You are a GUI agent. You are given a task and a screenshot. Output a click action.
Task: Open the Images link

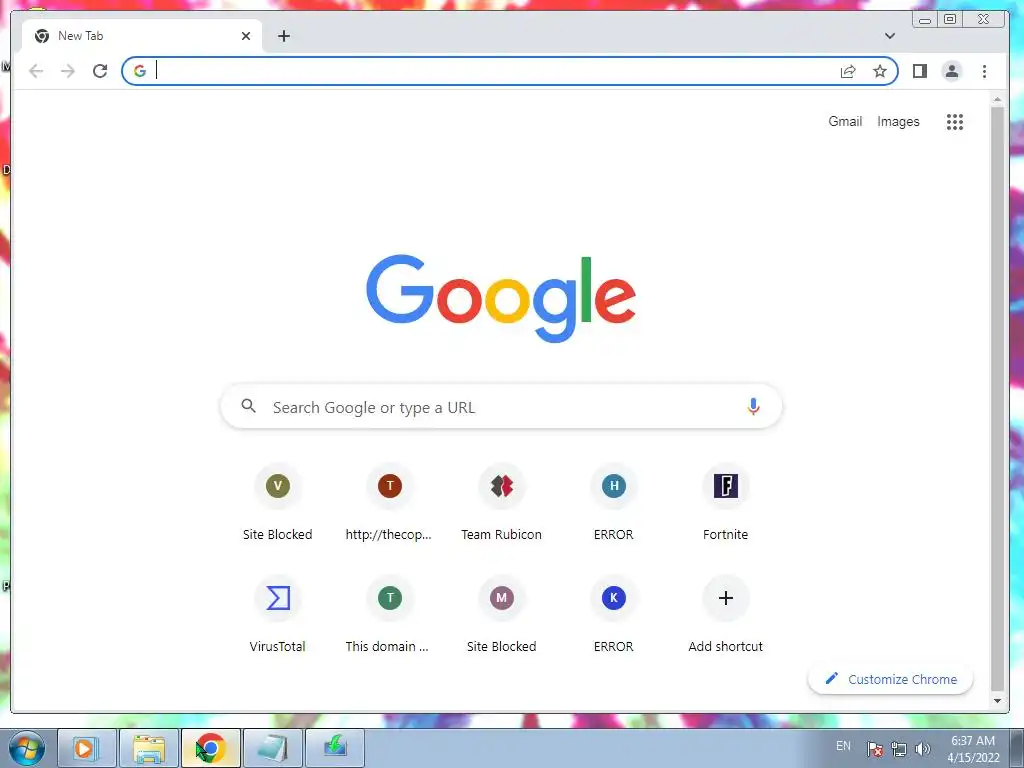coord(898,121)
